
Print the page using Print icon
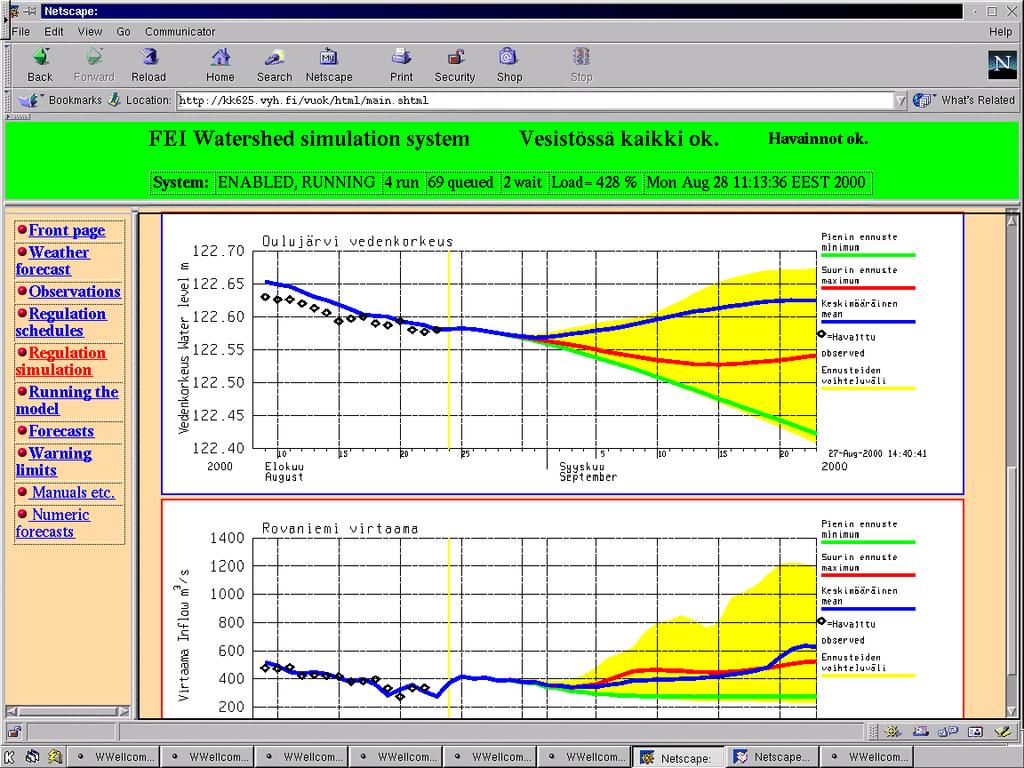pyautogui.click(x=401, y=57)
